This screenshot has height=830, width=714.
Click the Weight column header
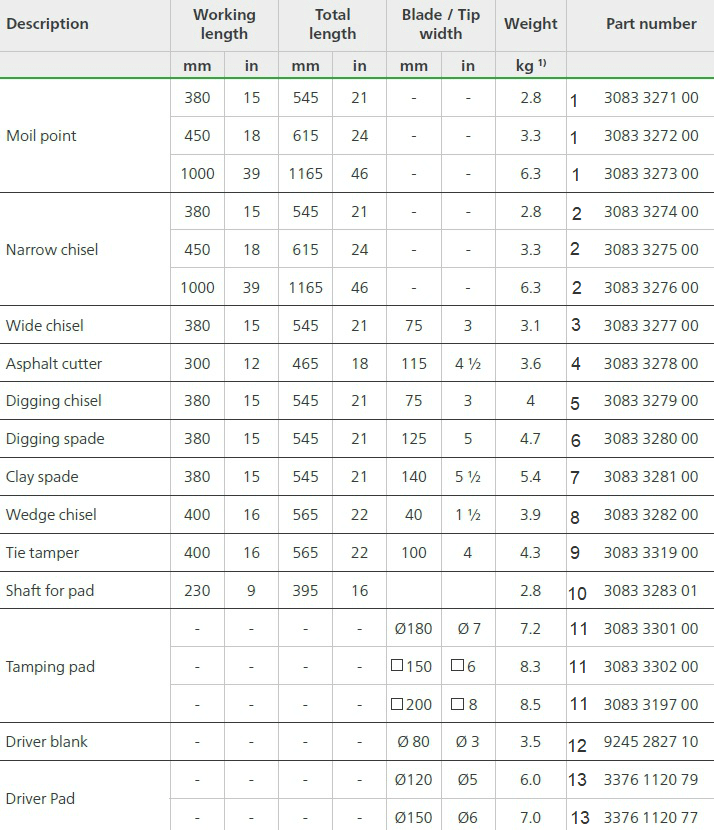click(530, 24)
